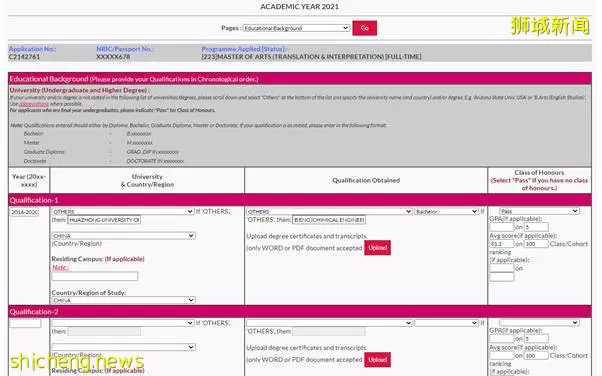Open Class of Honours Pass dropdown
The image size is (602, 376).
coord(539,211)
